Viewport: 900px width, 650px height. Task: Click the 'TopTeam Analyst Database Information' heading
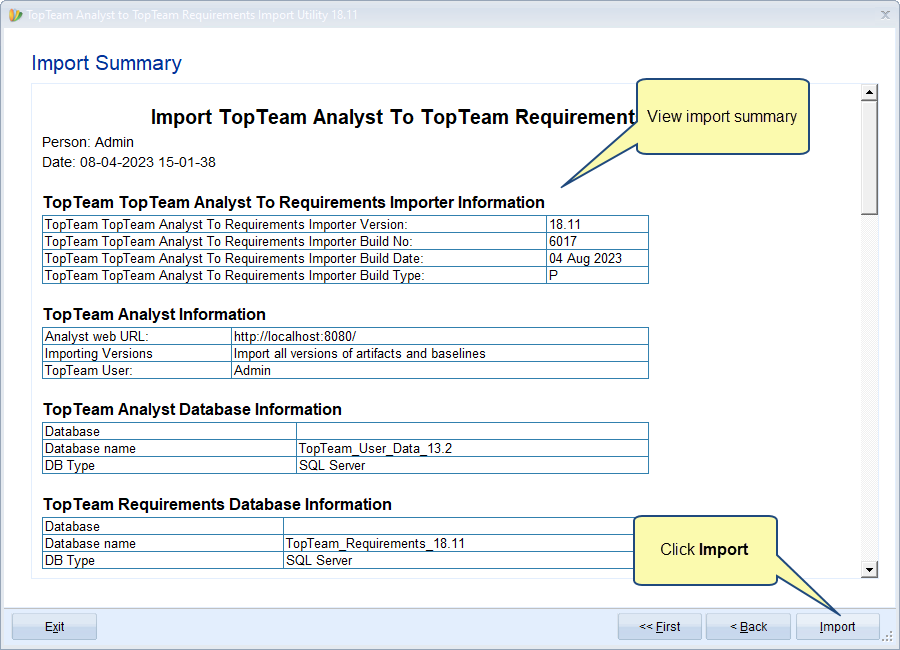click(x=192, y=409)
